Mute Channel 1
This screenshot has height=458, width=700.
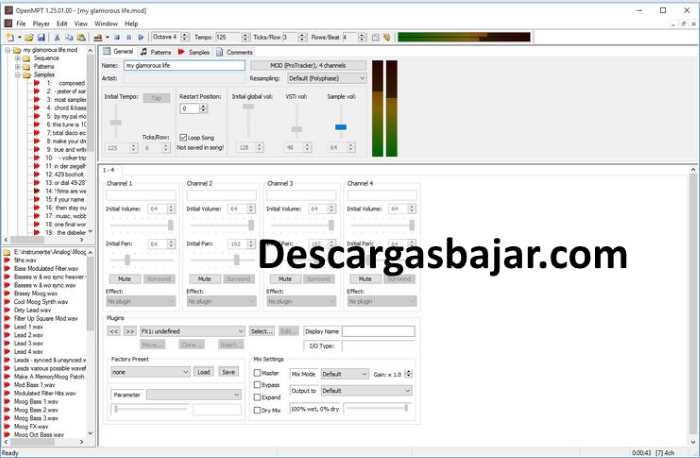click(125, 279)
